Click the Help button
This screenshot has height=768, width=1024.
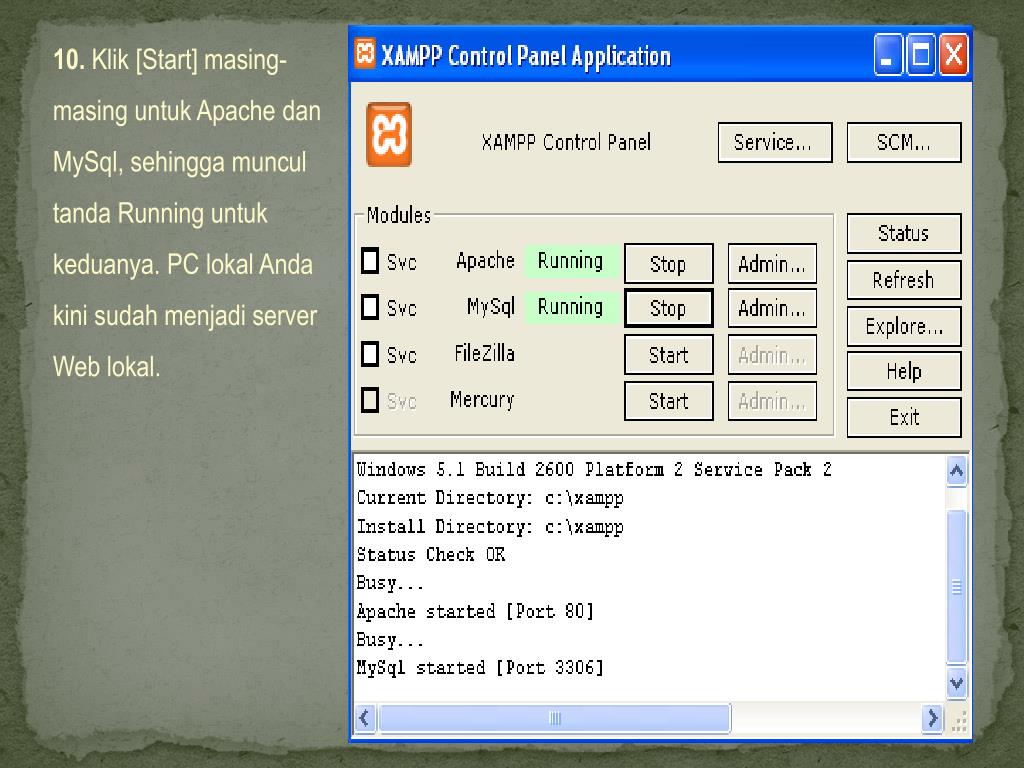click(904, 371)
